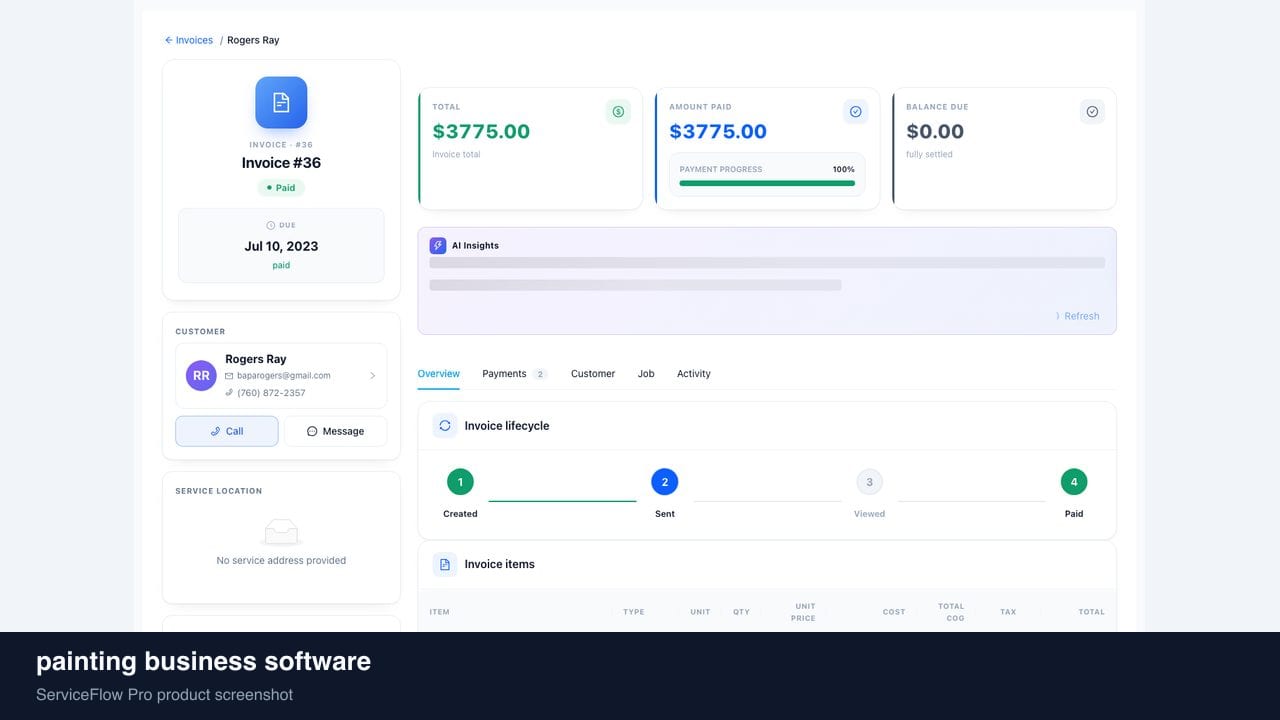The height and width of the screenshot is (720, 1280).
Task: Show the Activity tab
Action: tap(694, 374)
